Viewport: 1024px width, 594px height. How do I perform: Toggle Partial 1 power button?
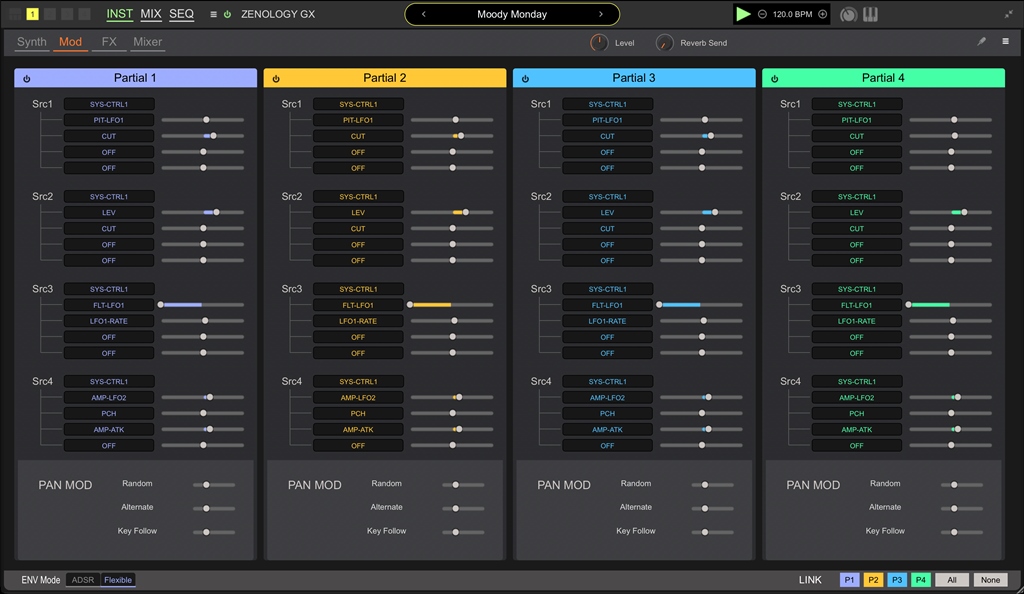[x=26, y=78]
